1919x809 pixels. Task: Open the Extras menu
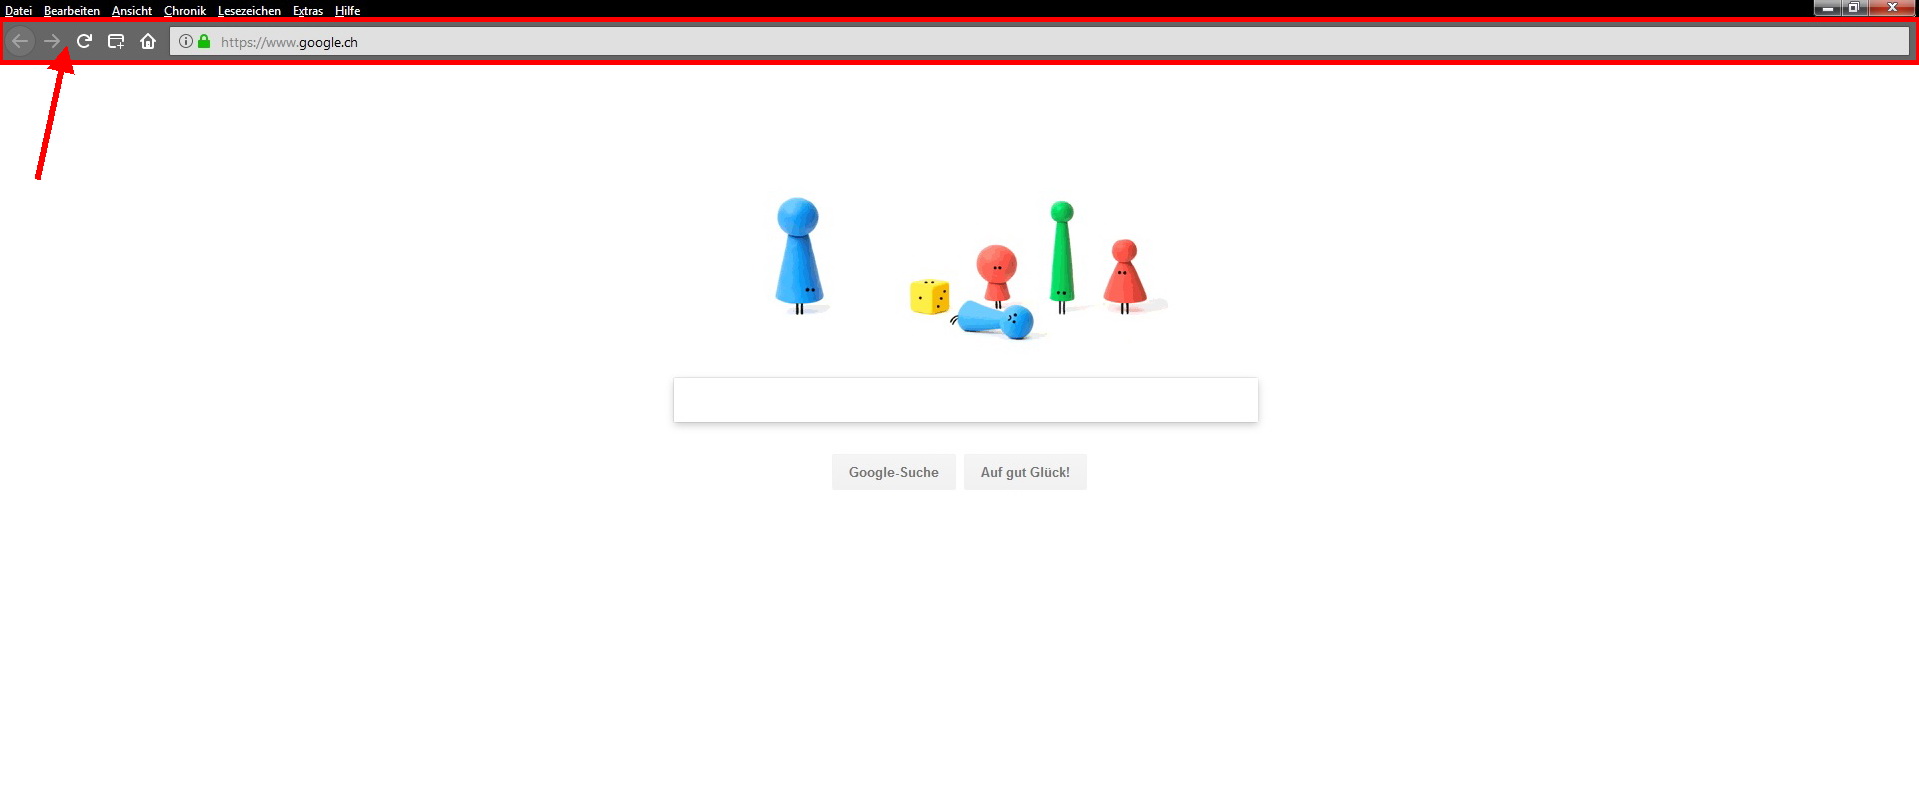[308, 11]
